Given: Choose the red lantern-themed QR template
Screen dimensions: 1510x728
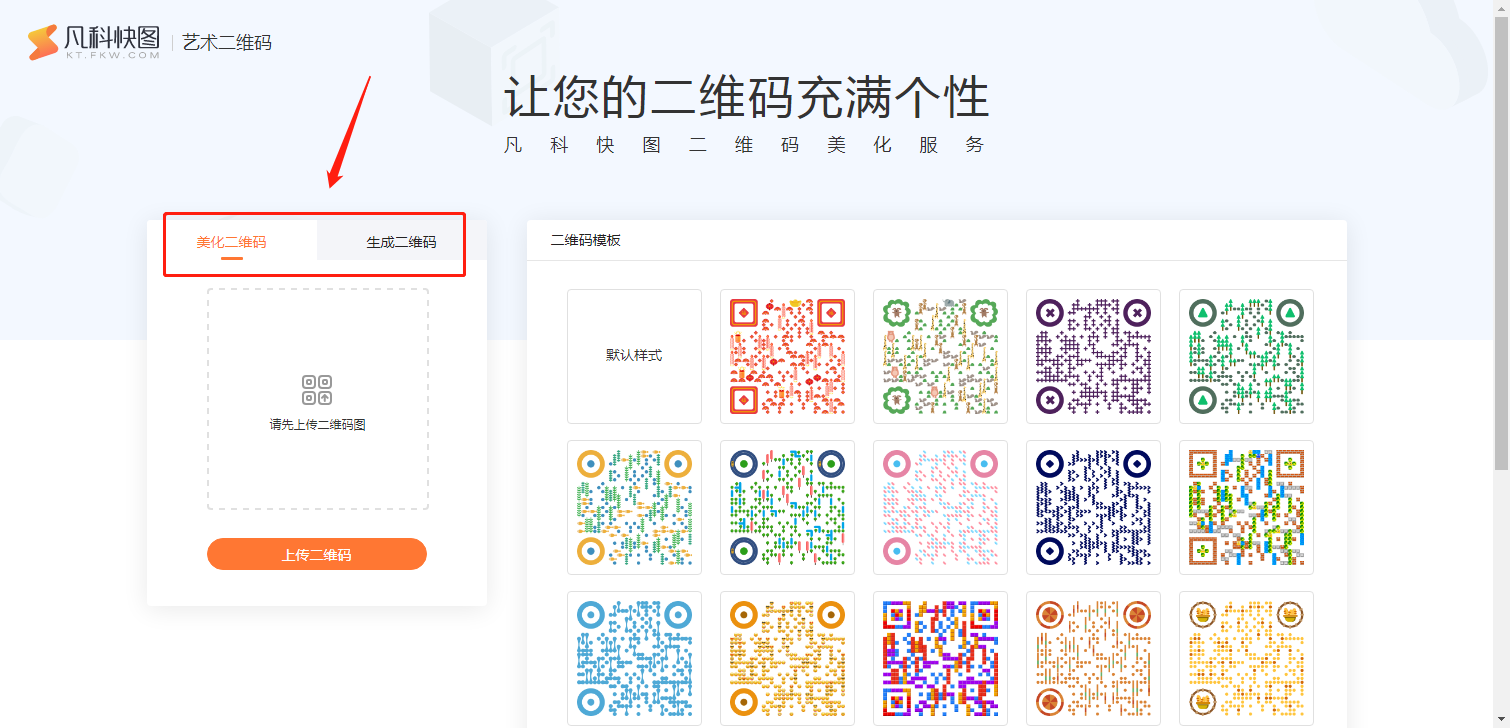Looking at the screenshot, I should (787, 356).
